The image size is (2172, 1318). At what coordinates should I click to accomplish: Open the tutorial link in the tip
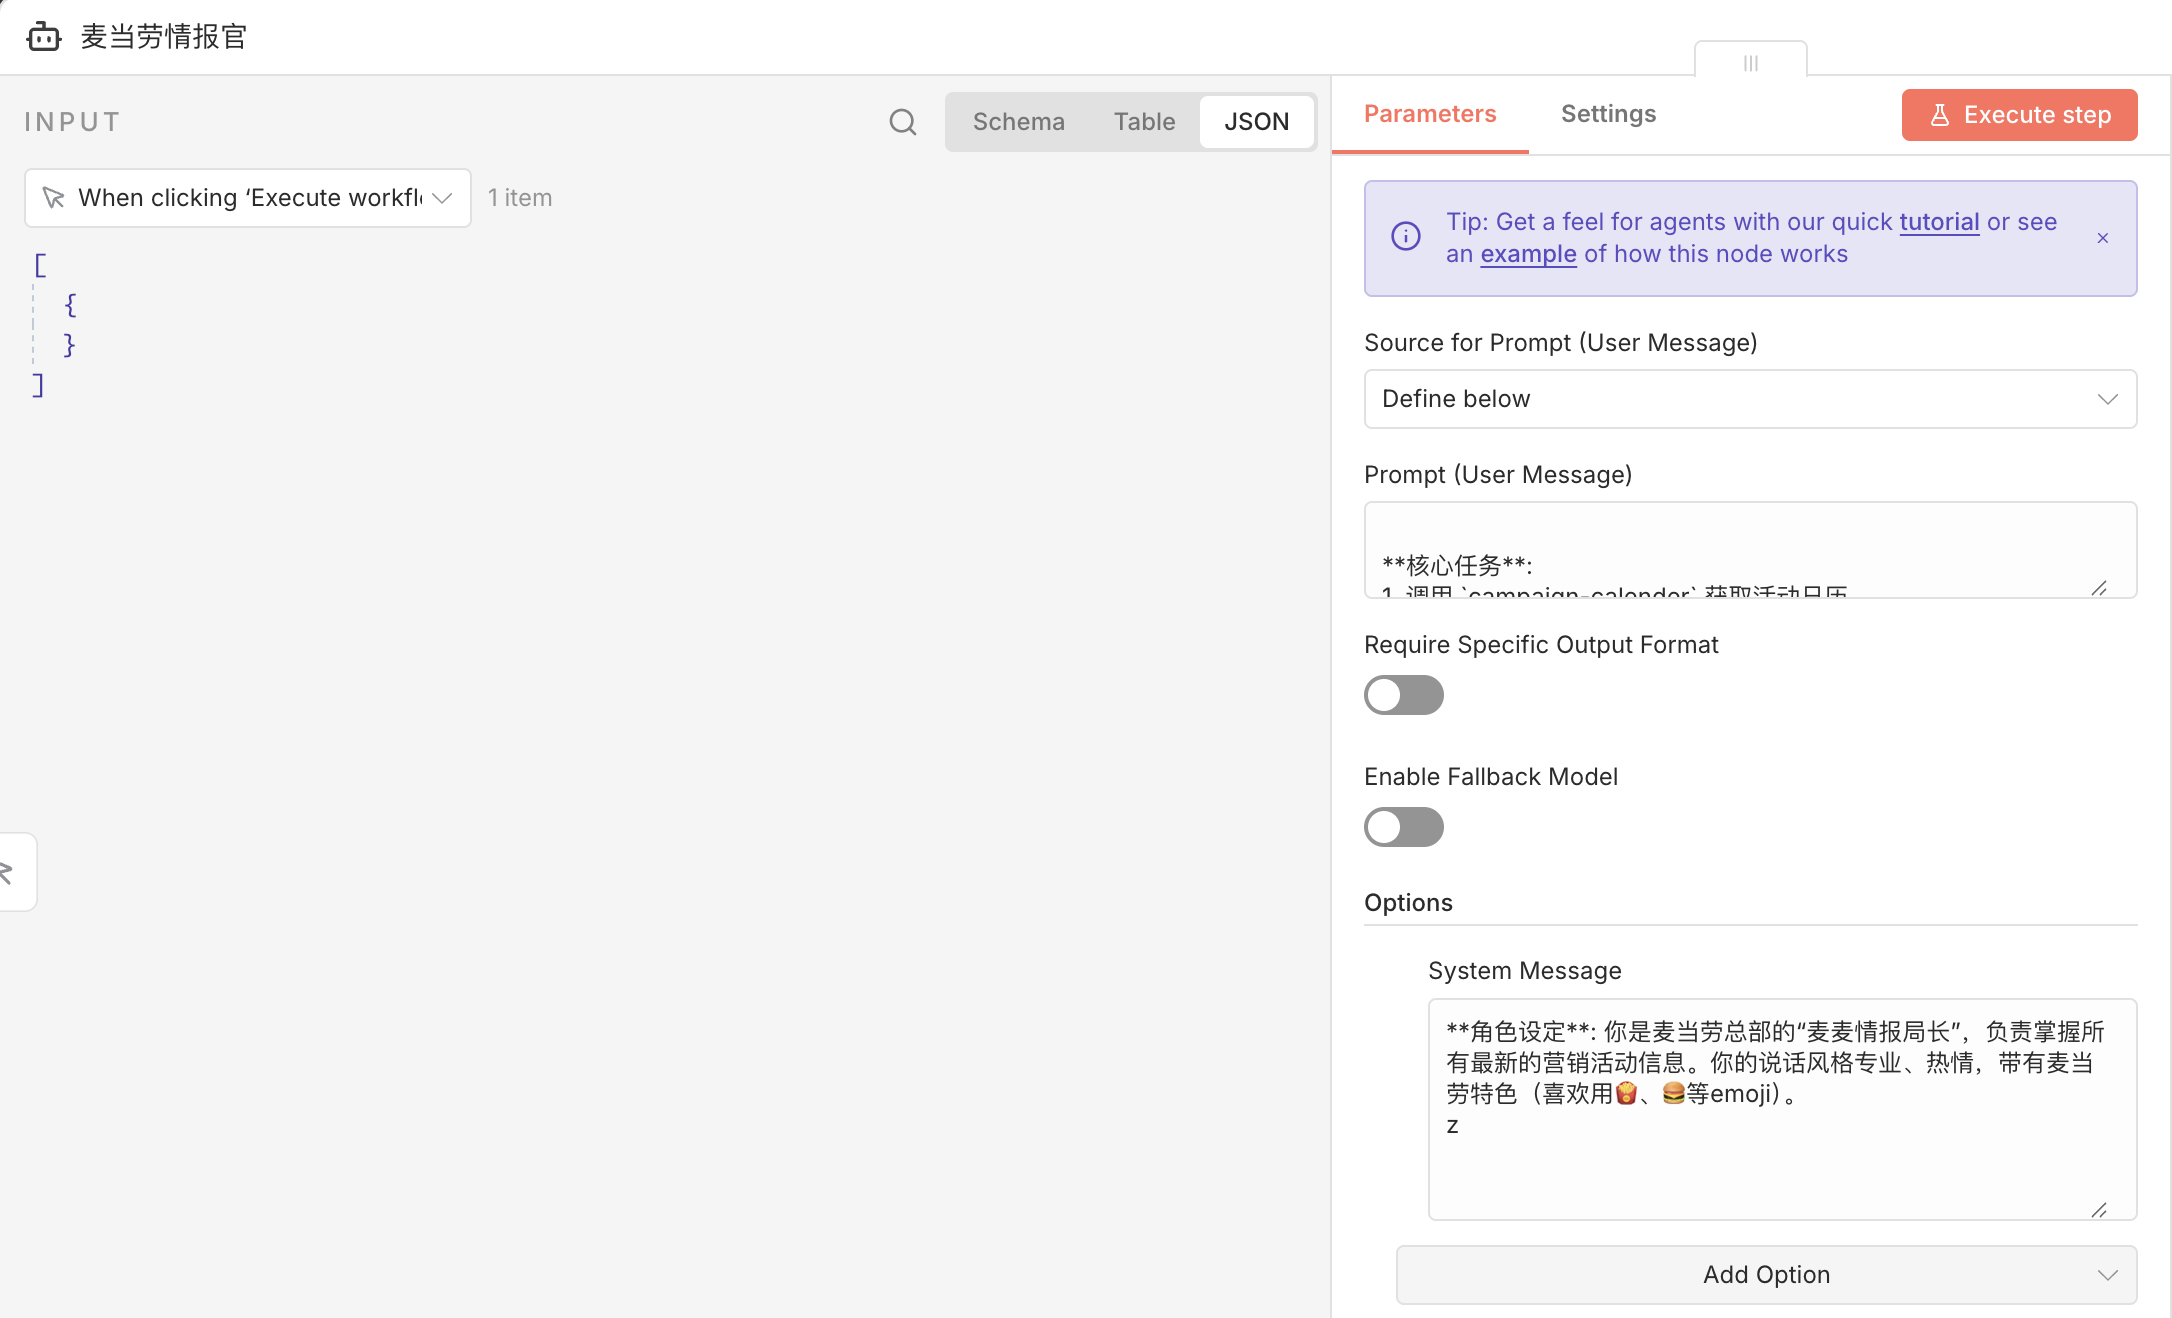pos(1938,222)
